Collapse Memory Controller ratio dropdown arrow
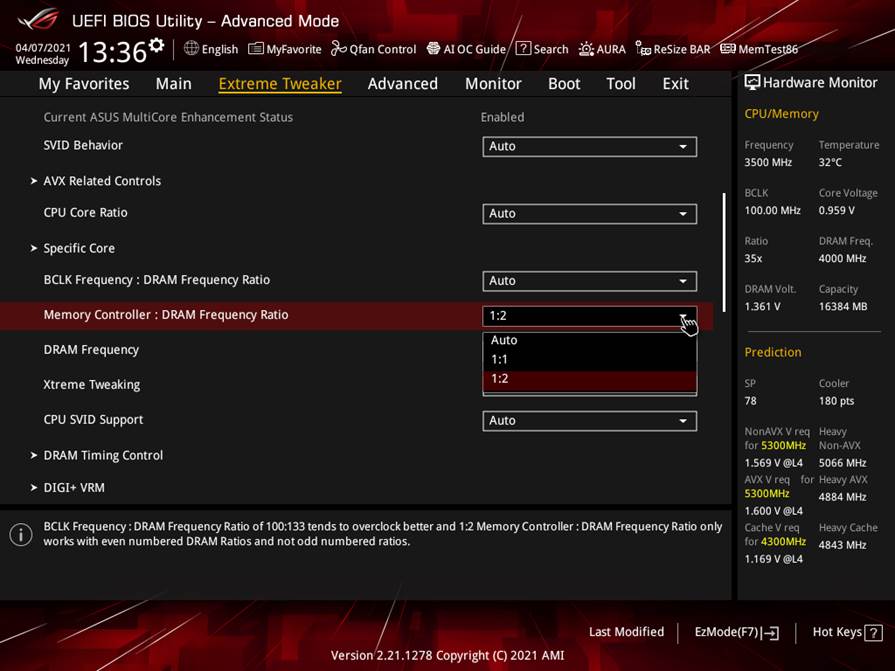 coord(683,316)
